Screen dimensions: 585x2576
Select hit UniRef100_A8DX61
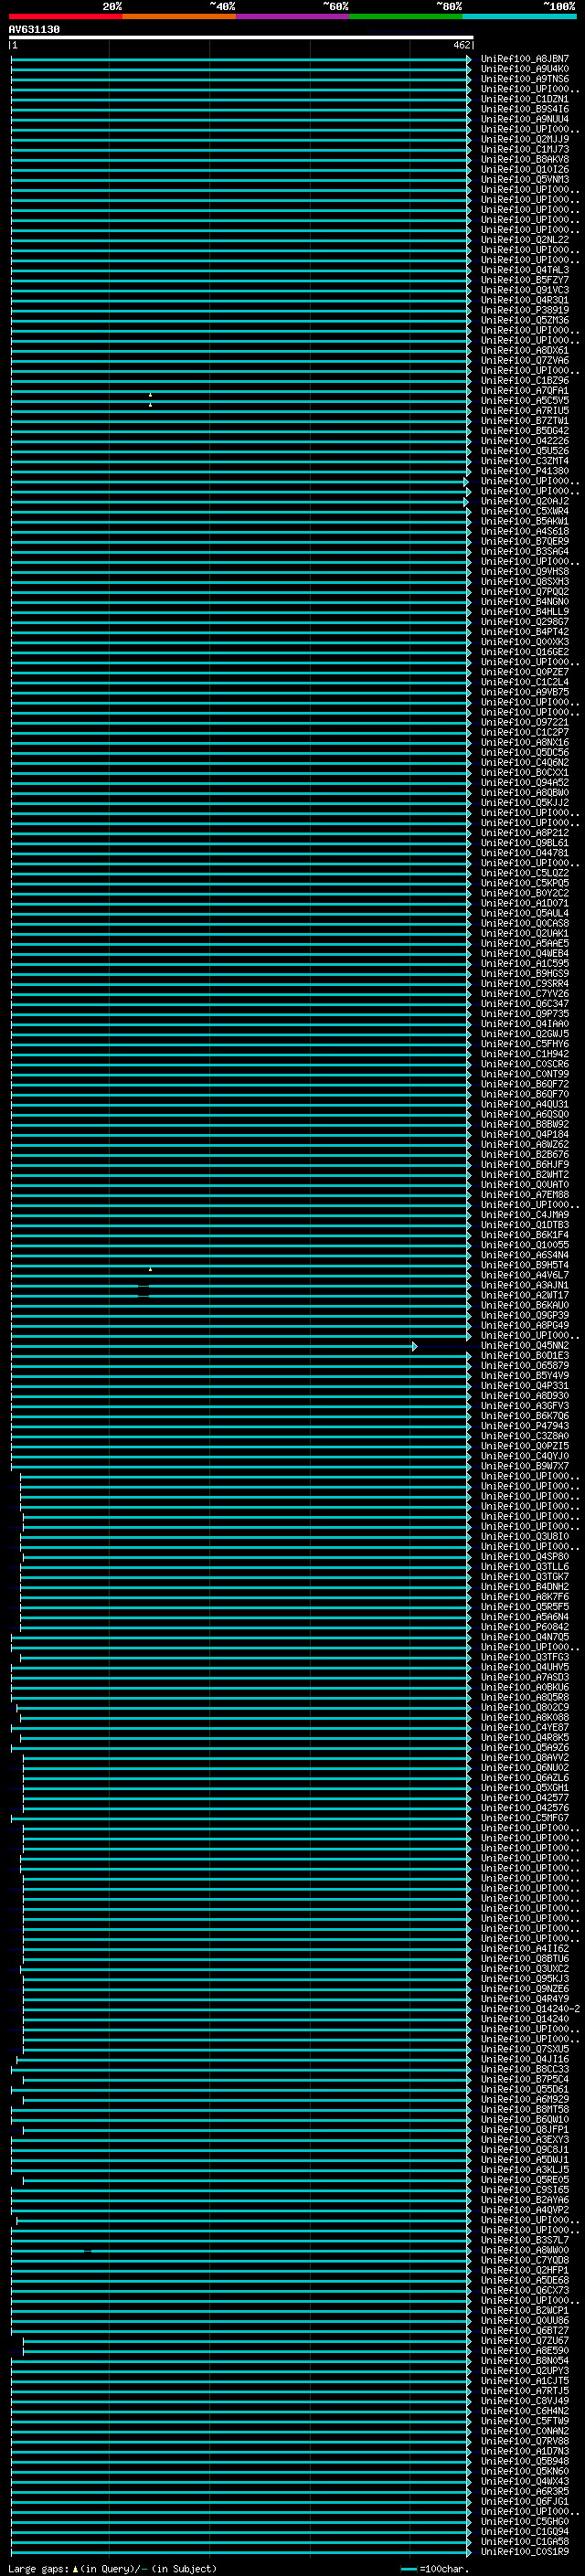pyautogui.click(x=525, y=350)
